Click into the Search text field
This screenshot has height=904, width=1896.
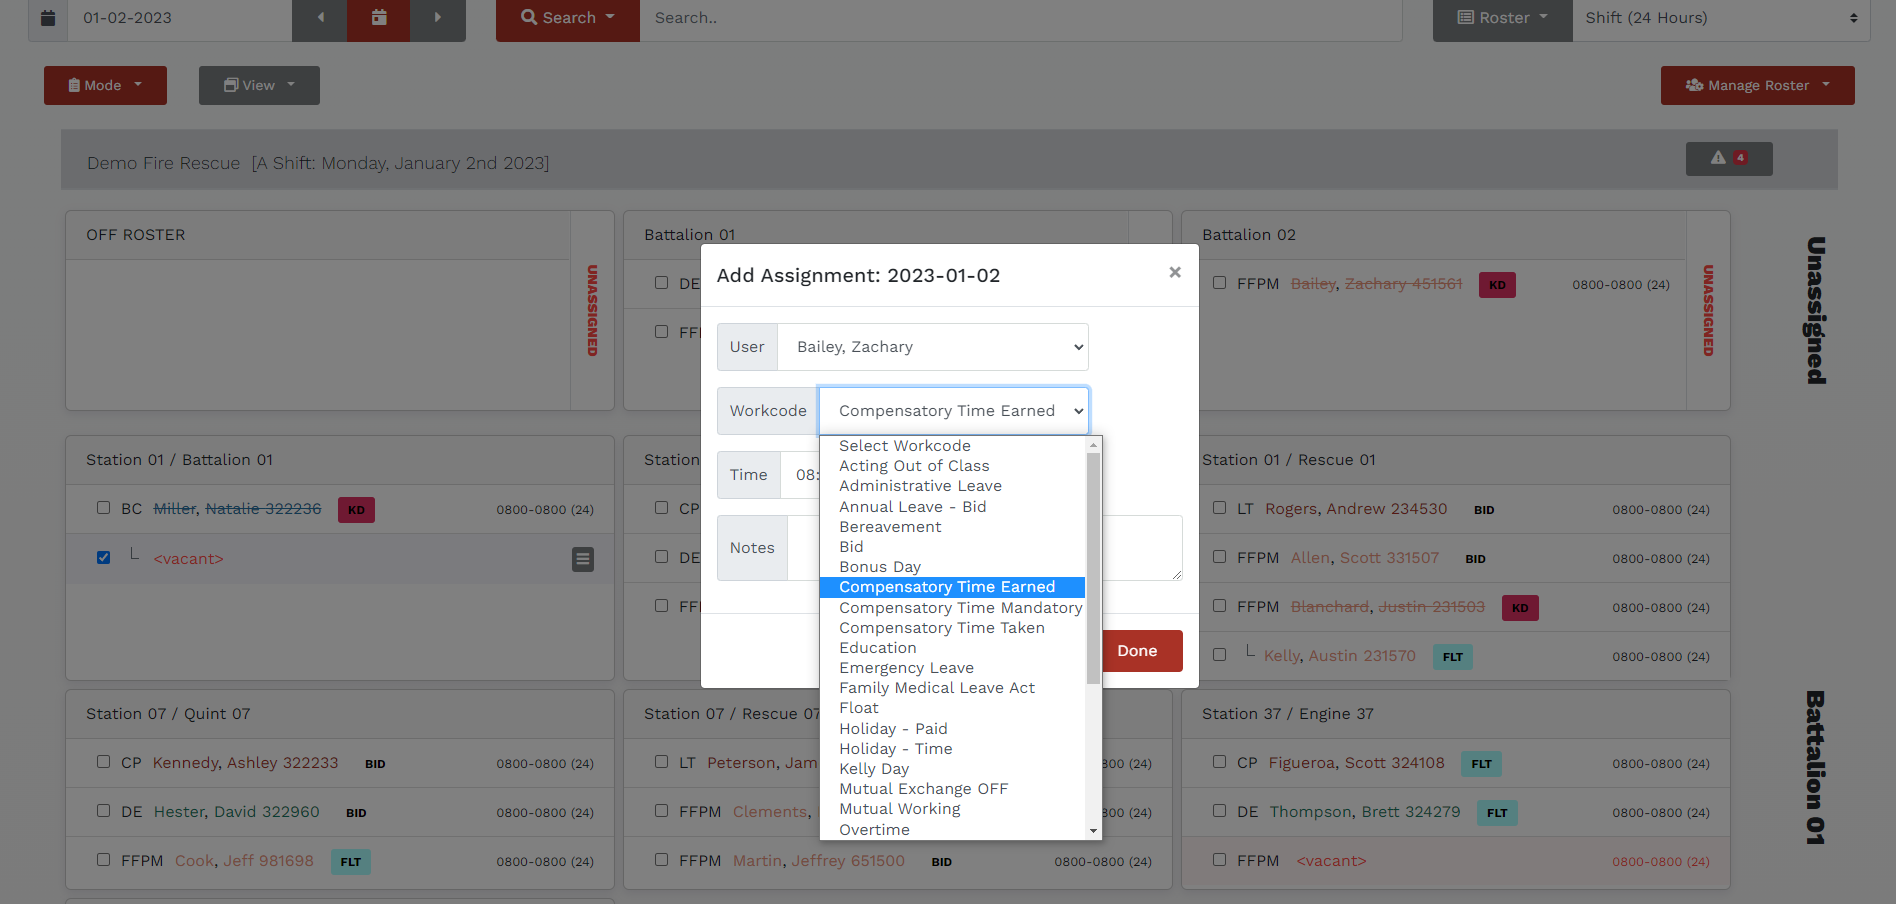[1020, 18]
